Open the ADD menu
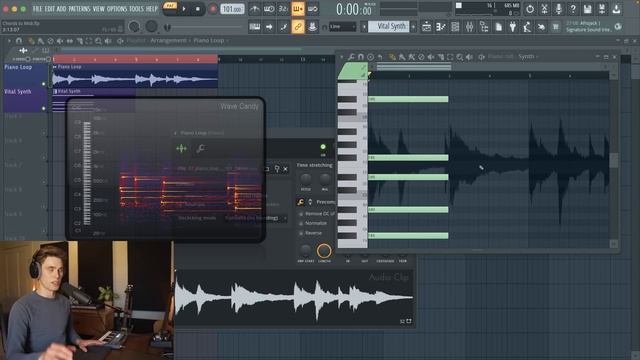Viewport: 640px width, 360px height. (61, 9)
